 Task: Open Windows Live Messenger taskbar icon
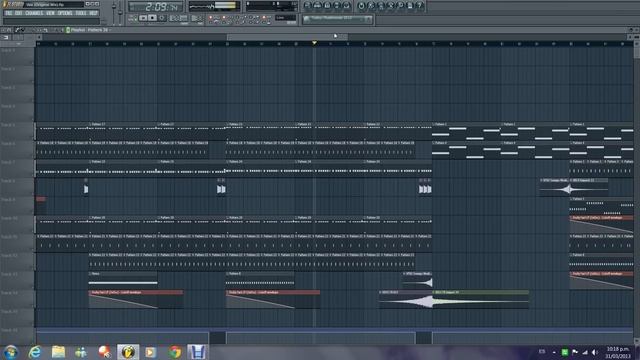point(81,352)
